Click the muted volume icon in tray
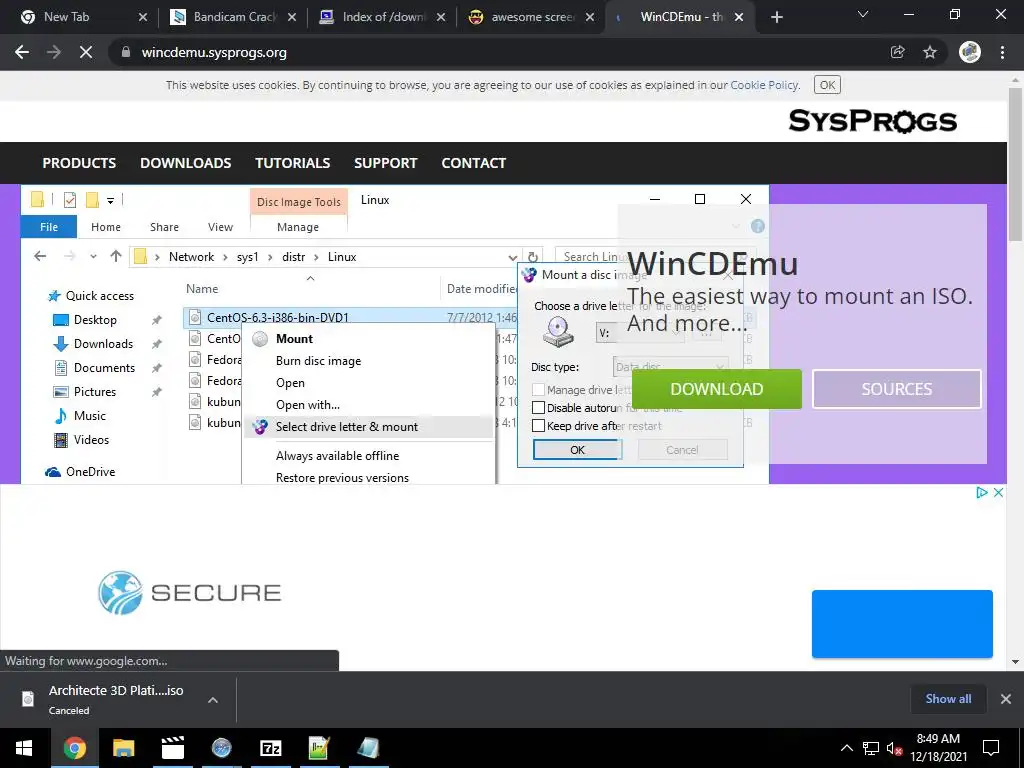The height and width of the screenshot is (768, 1024). (x=894, y=748)
